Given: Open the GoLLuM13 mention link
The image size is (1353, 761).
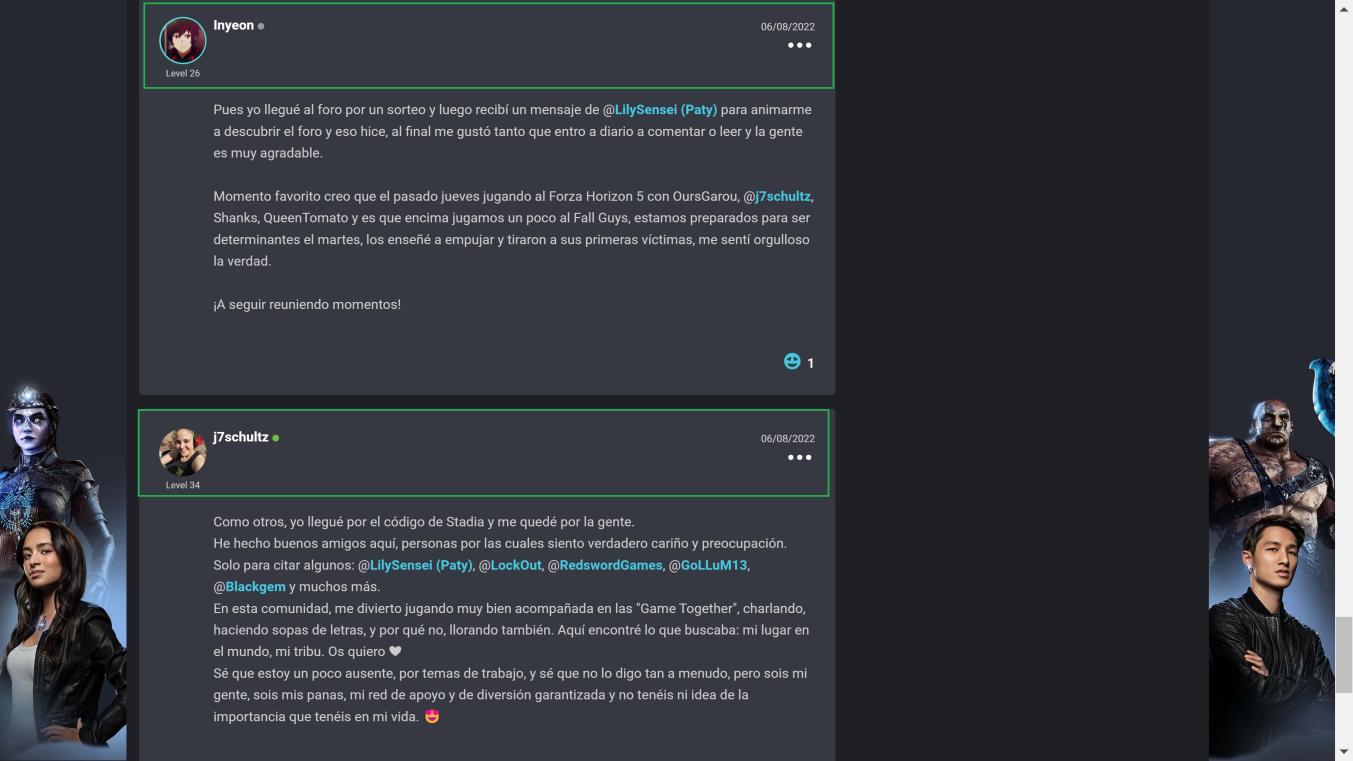Looking at the screenshot, I should coord(713,566).
